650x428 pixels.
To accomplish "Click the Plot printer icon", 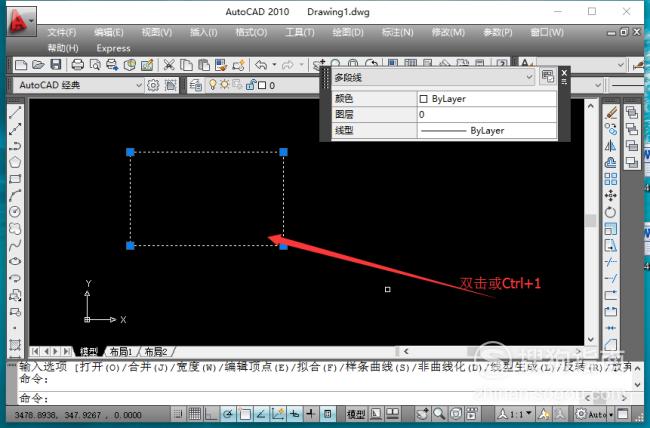I will coord(78,65).
